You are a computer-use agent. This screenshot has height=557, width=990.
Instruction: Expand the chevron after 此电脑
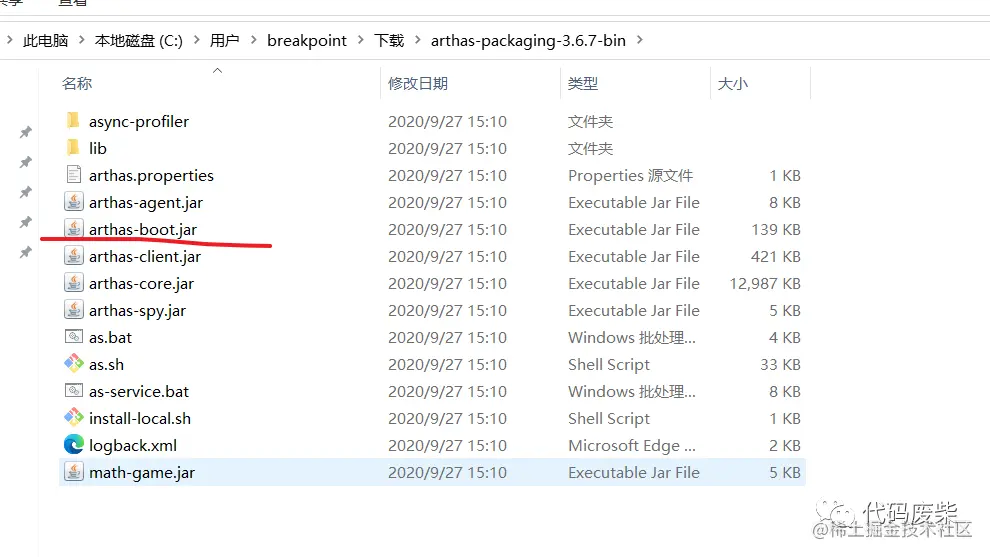[x=81, y=40]
